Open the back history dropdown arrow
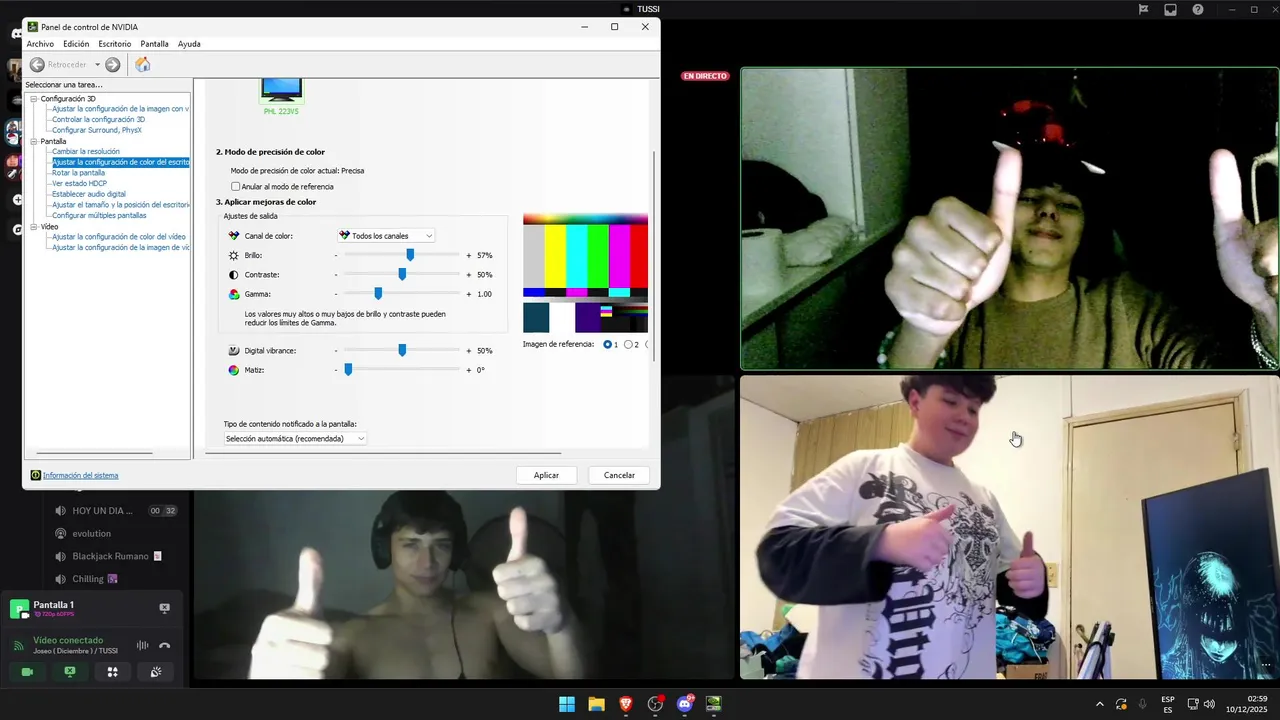This screenshot has width=1280, height=720. click(x=97, y=65)
